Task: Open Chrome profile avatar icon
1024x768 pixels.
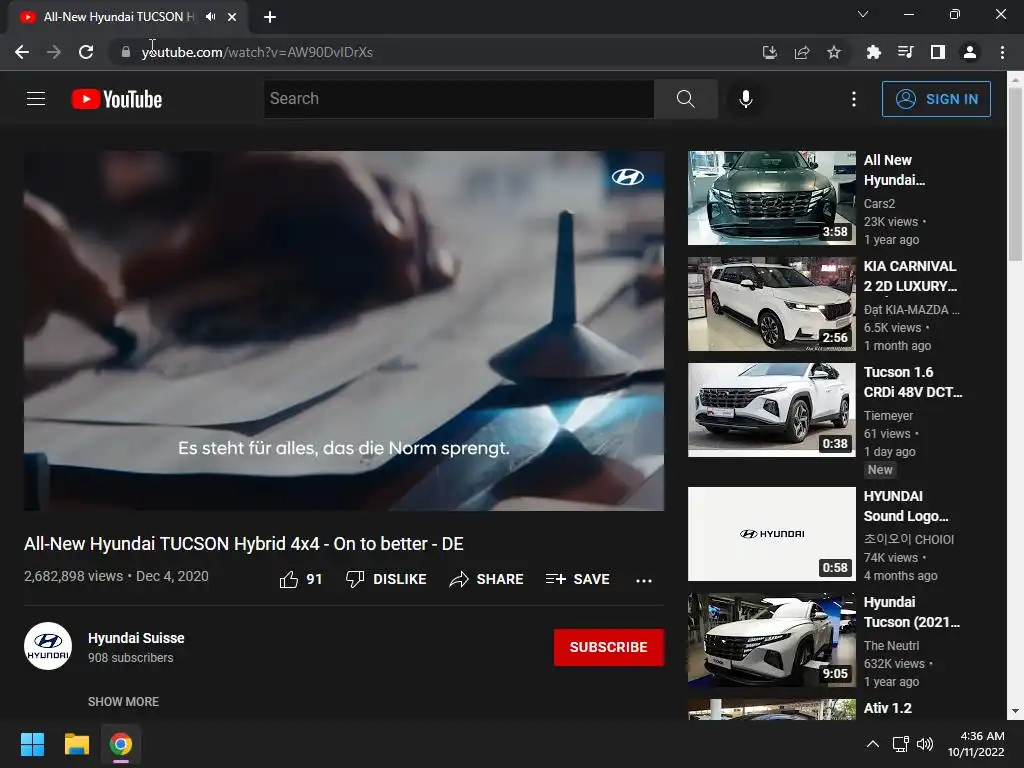Action: coord(970,52)
